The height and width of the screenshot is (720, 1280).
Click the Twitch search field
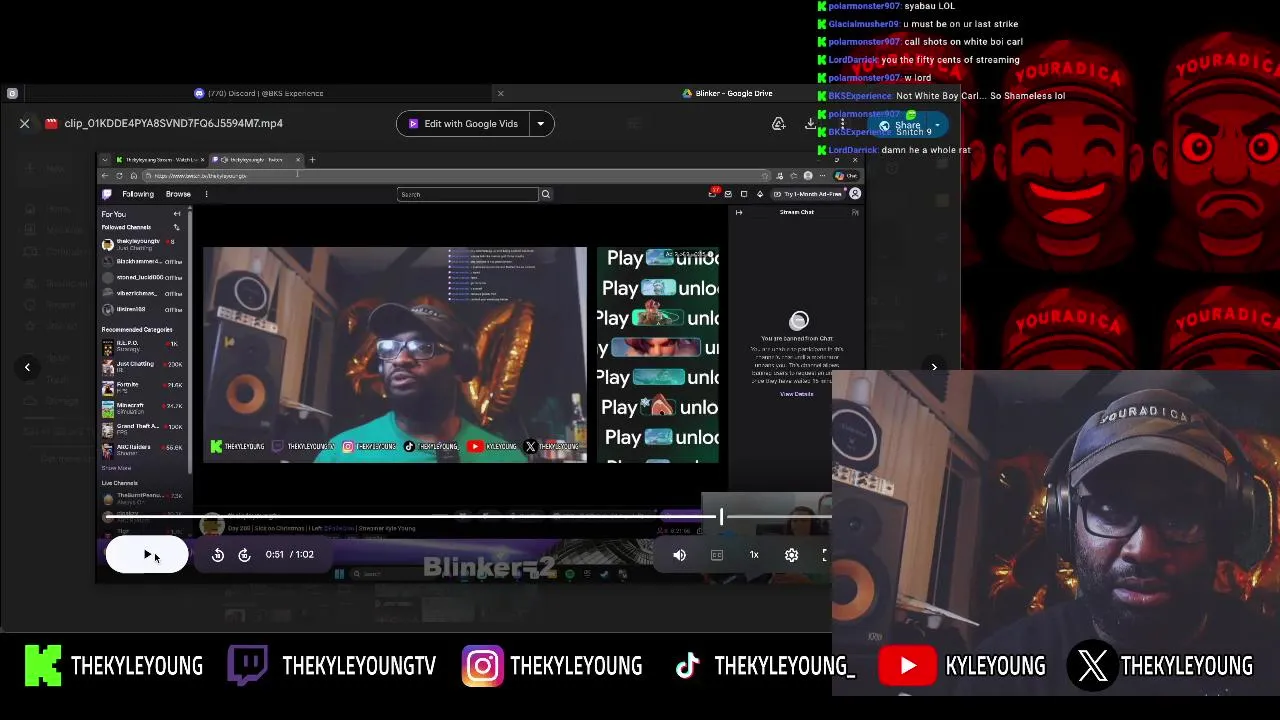coord(467,194)
